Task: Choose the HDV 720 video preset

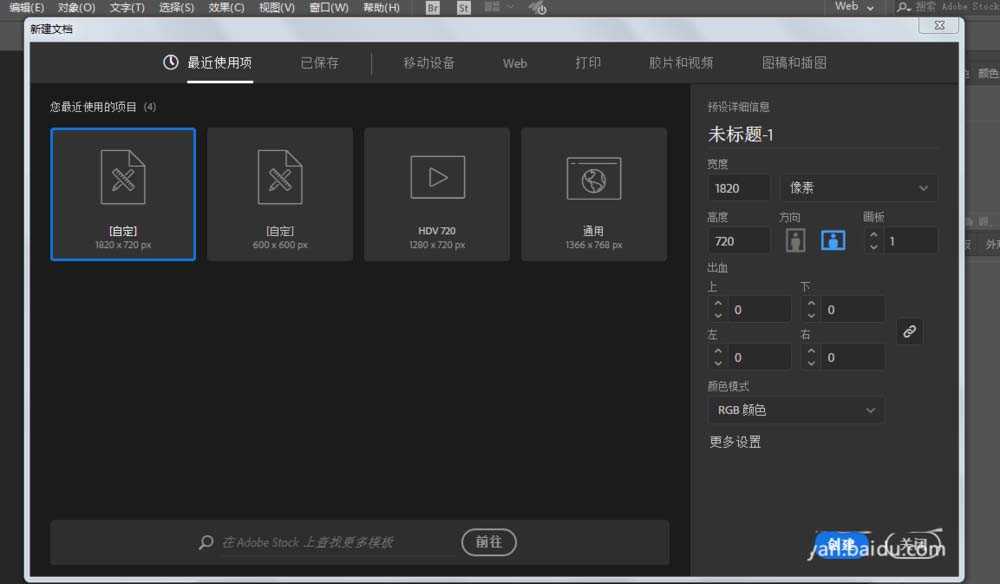Action: [437, 193]
